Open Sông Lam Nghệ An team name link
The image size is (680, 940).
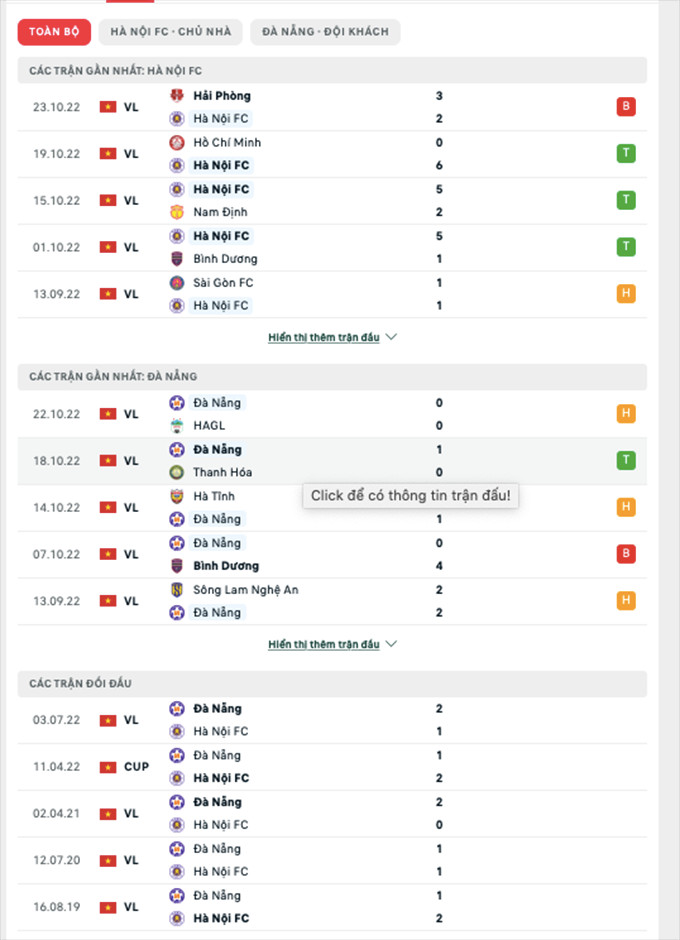[x=246, y=590]
